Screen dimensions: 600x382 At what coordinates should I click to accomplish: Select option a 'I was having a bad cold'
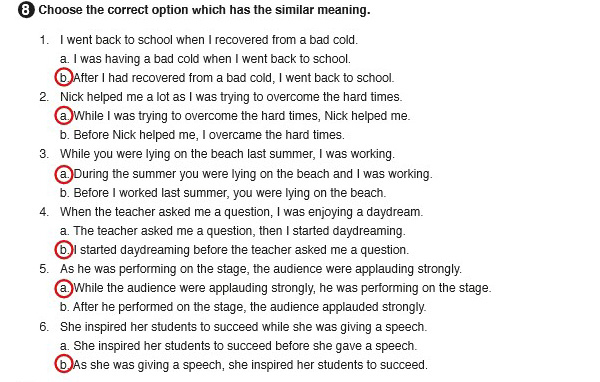coord(205,59)
